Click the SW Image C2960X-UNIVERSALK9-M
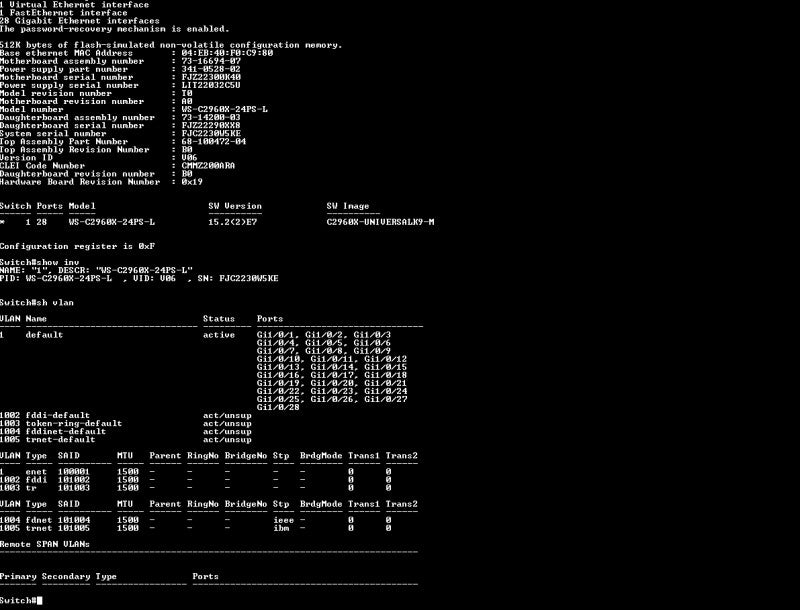Screen dimensions: 800x610 (x=381, y=222)
